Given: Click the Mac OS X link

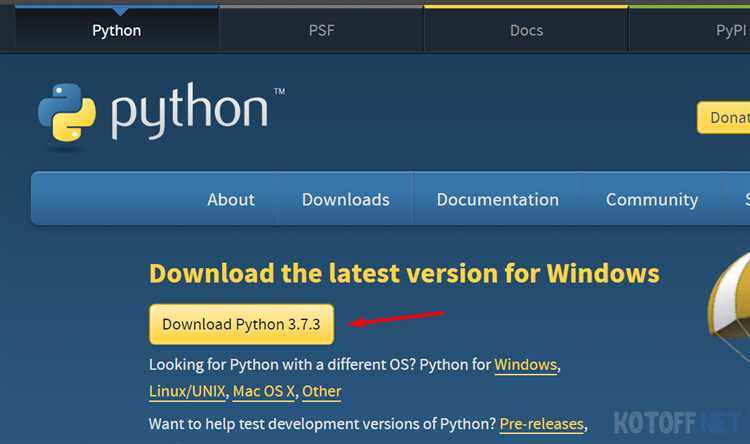Looking at the screenshot, I should pyautogui.click(x=264, y=391).
